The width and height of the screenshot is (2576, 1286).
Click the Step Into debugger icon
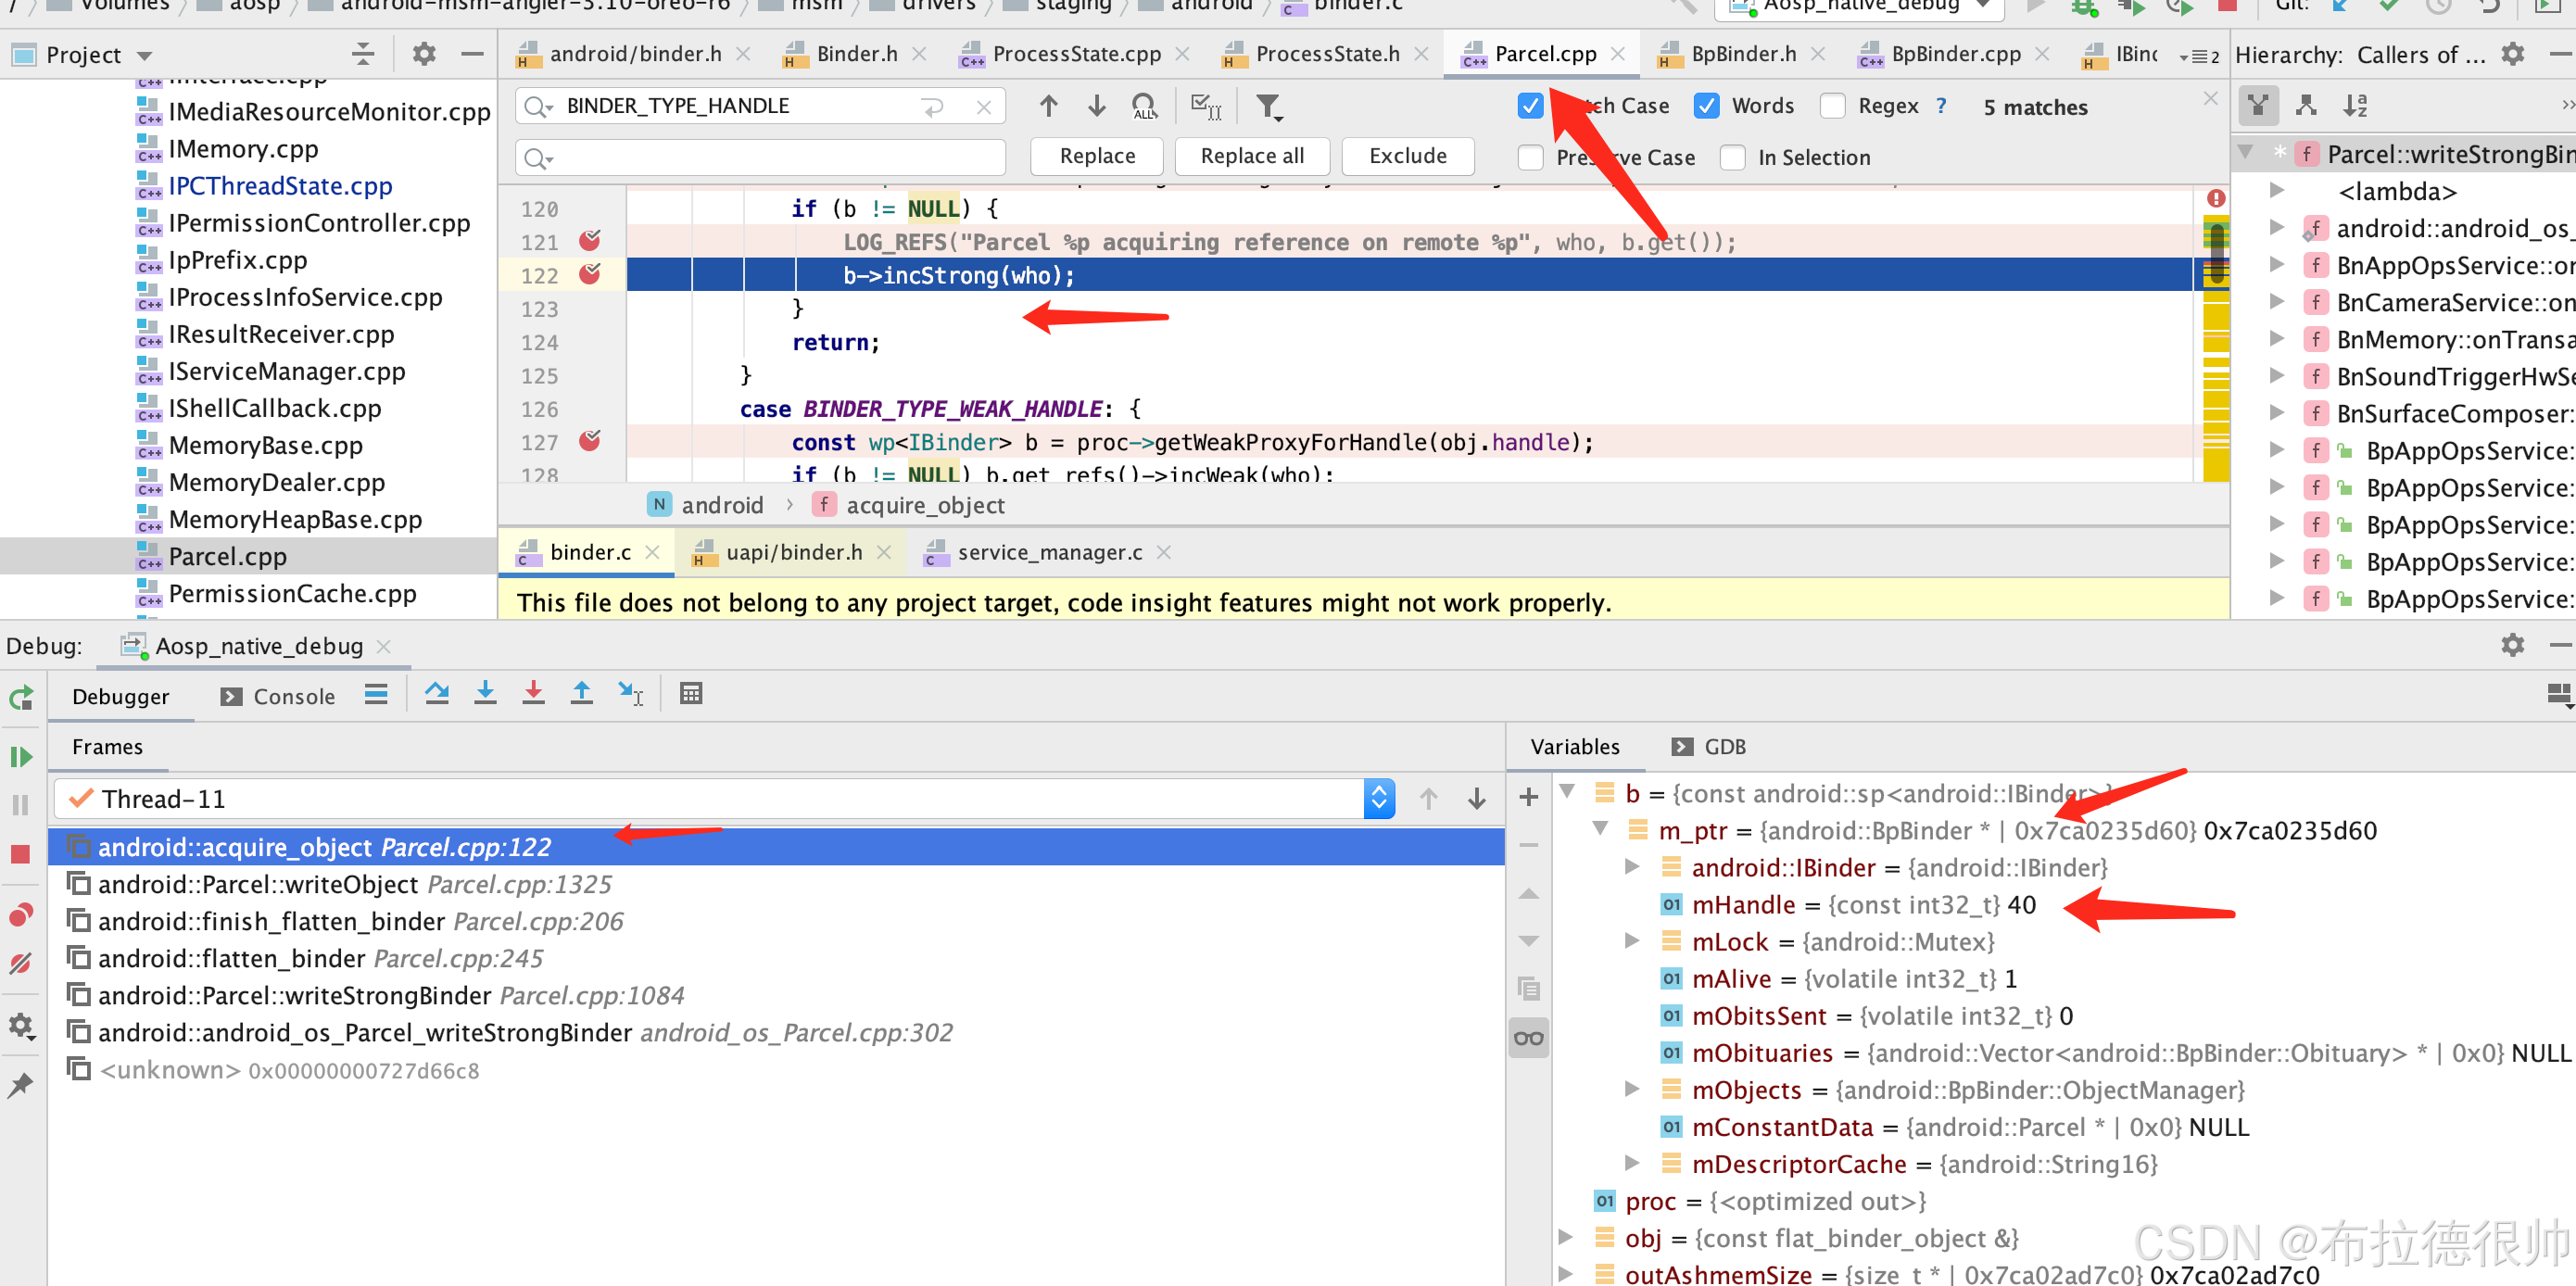tap(485, 694)
